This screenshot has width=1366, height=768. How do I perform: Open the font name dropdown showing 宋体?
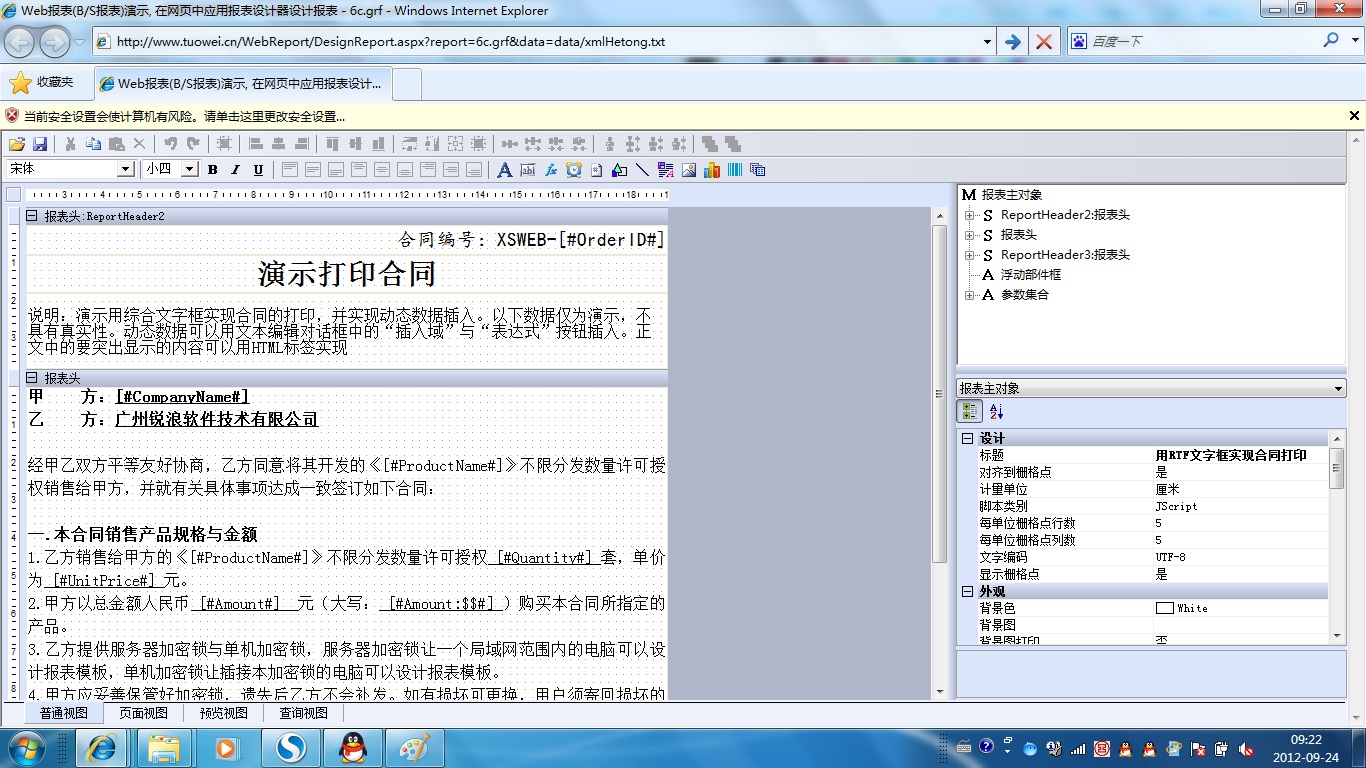point(126,169)
